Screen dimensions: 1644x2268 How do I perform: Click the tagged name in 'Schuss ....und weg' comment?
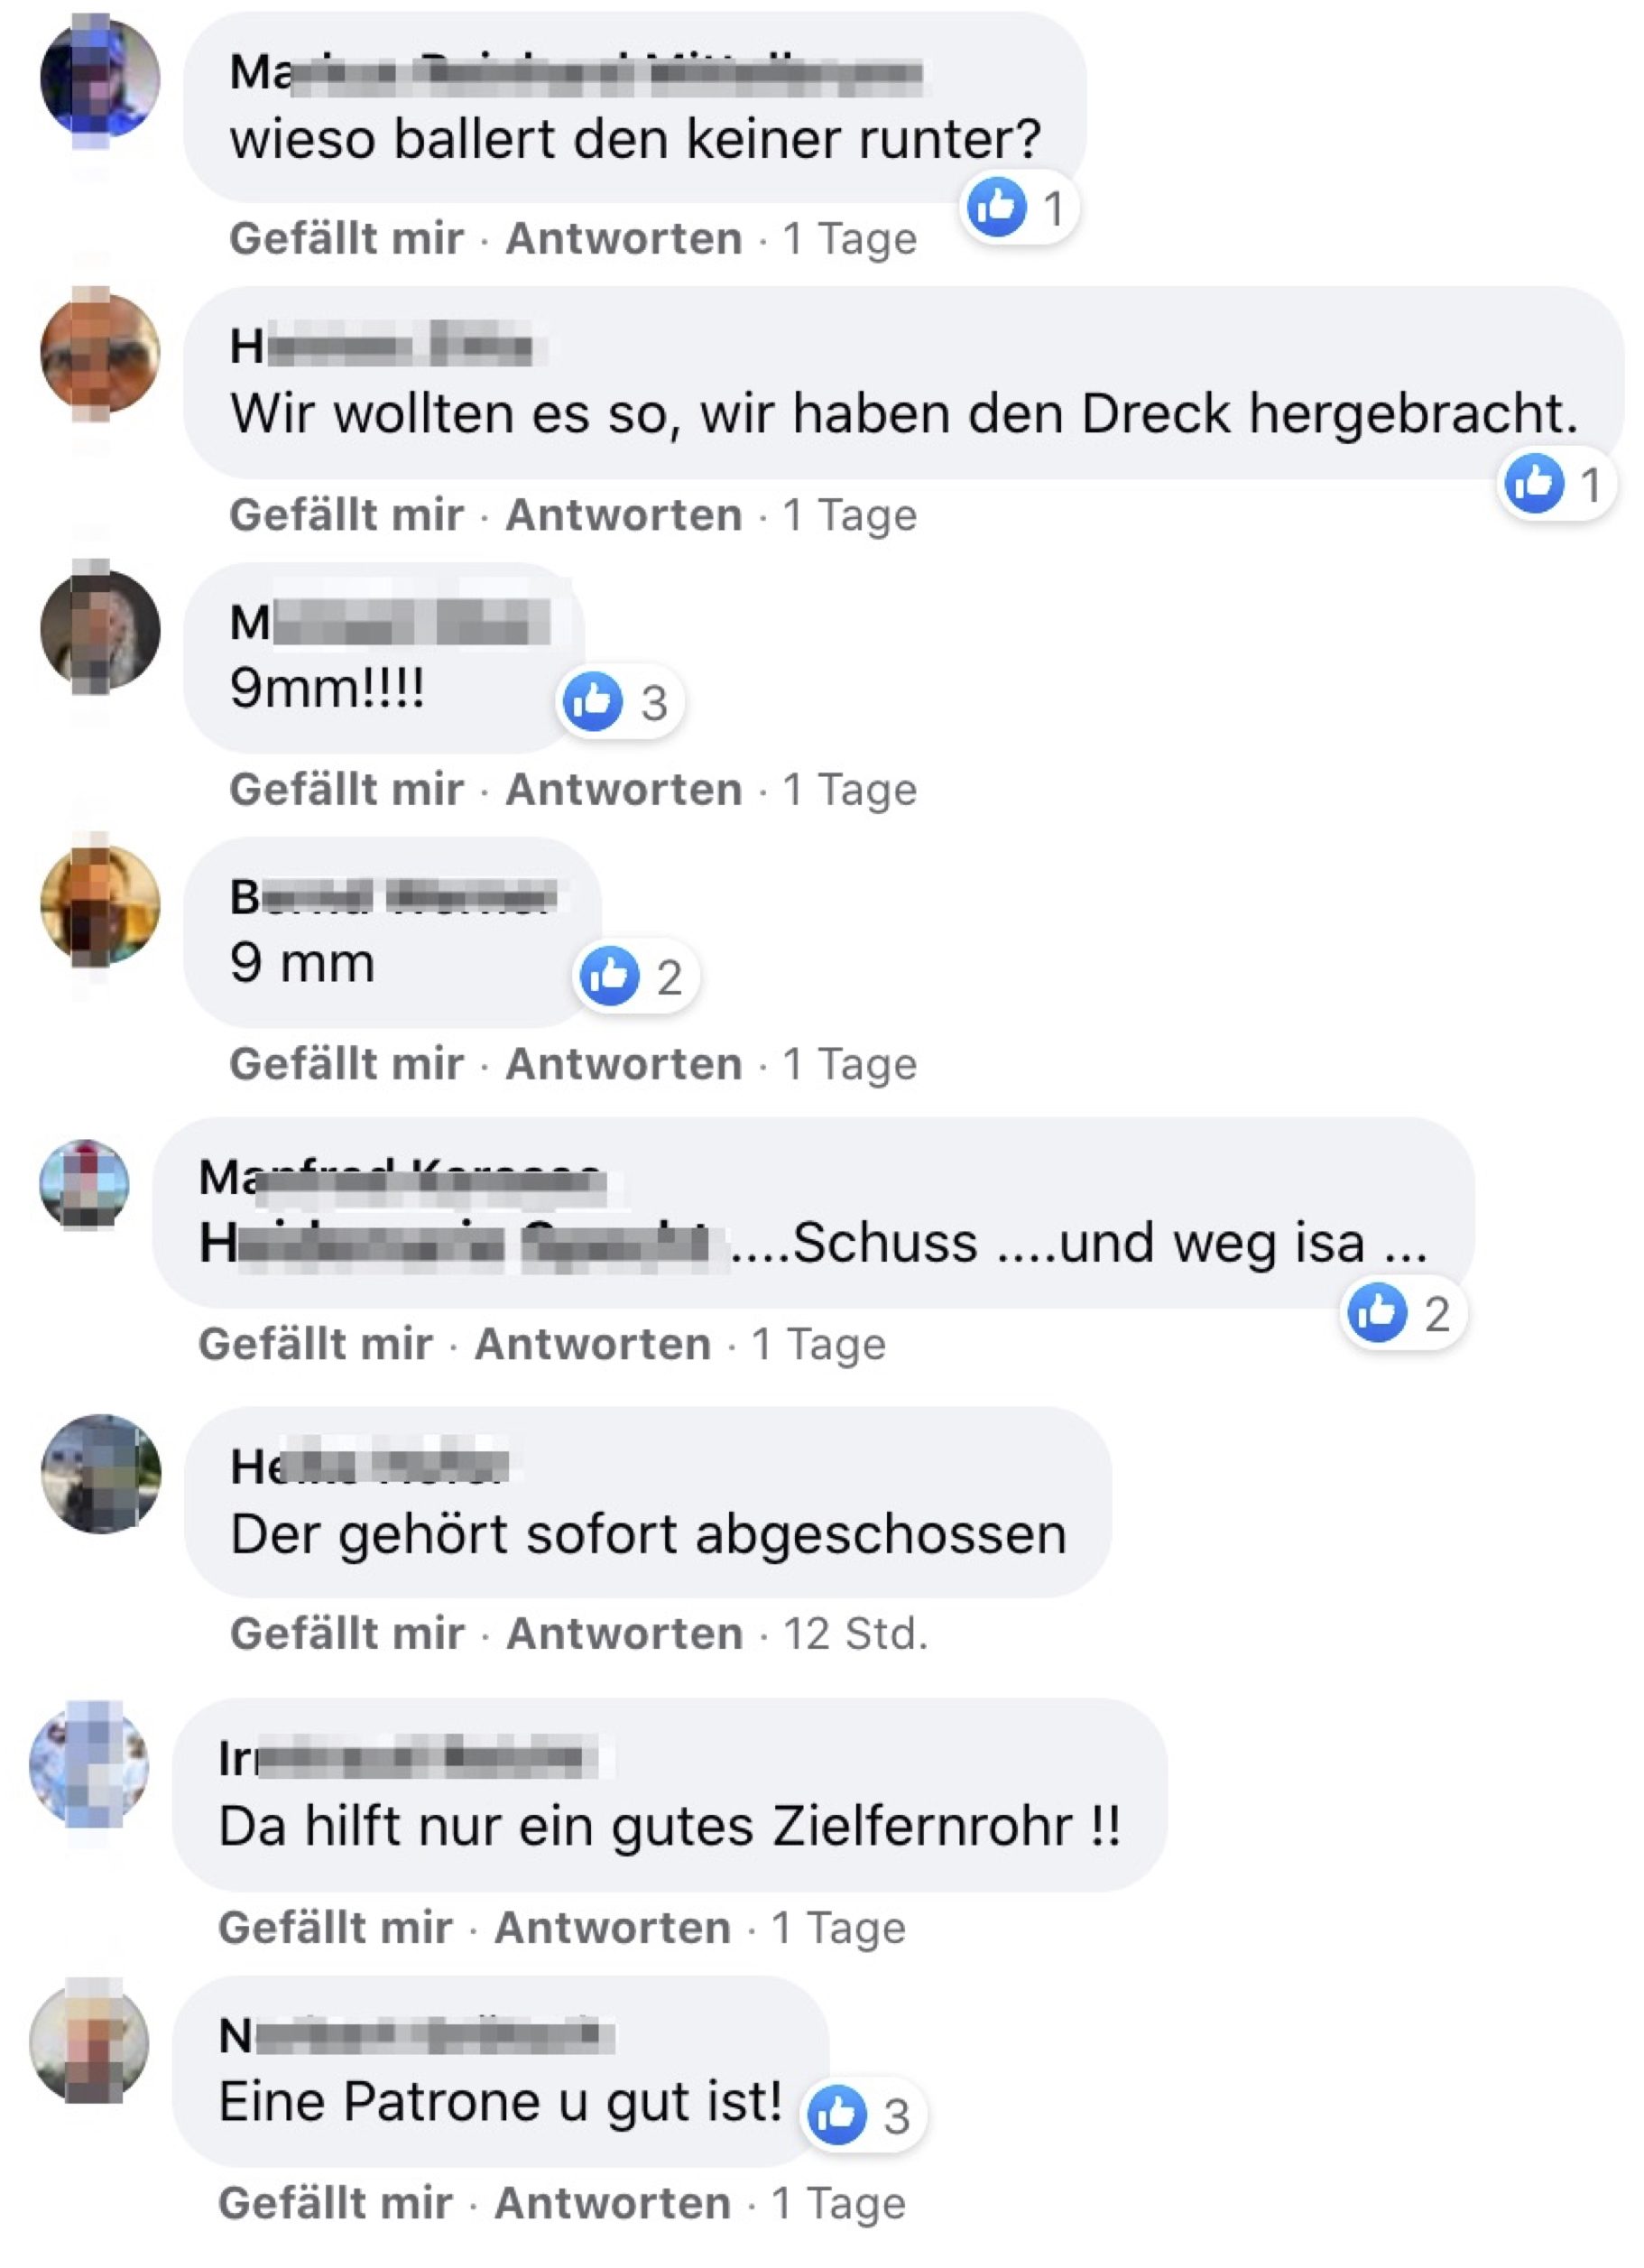point(464,1244)
